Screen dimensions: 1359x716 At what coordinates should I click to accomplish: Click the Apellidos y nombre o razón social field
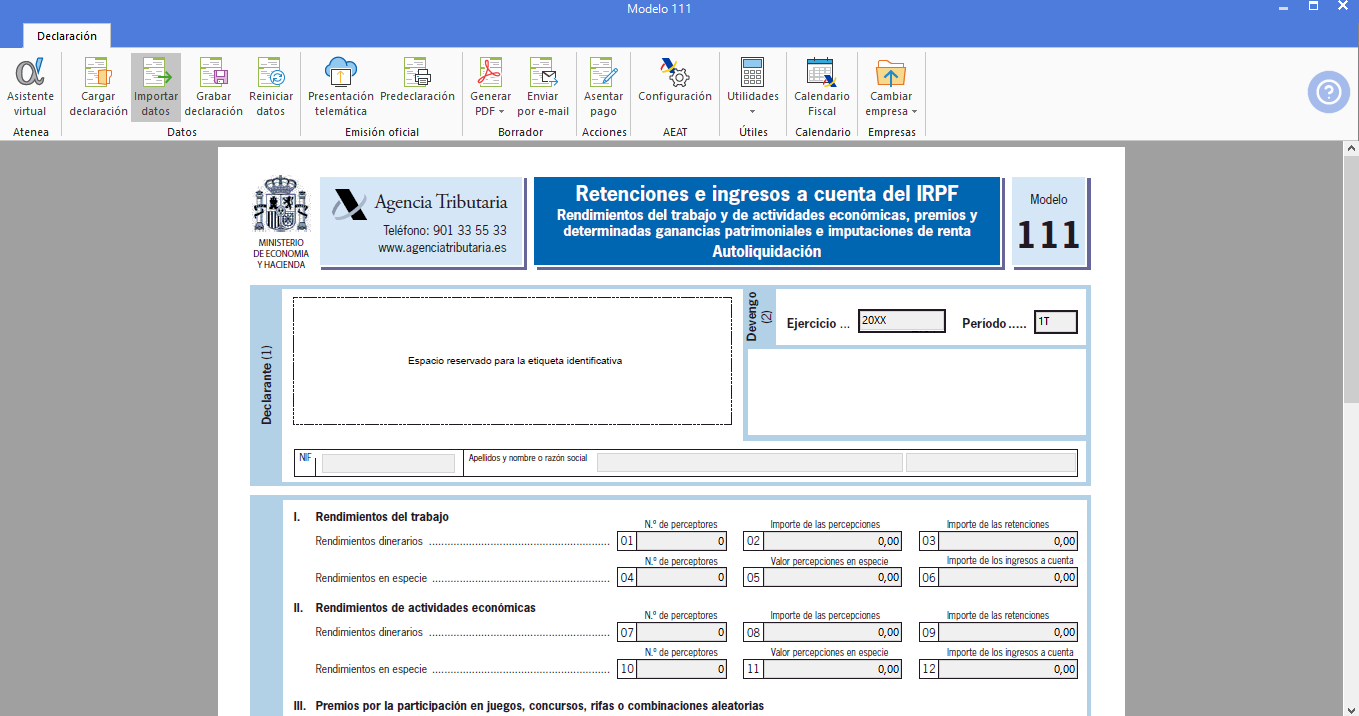point(750,462)
